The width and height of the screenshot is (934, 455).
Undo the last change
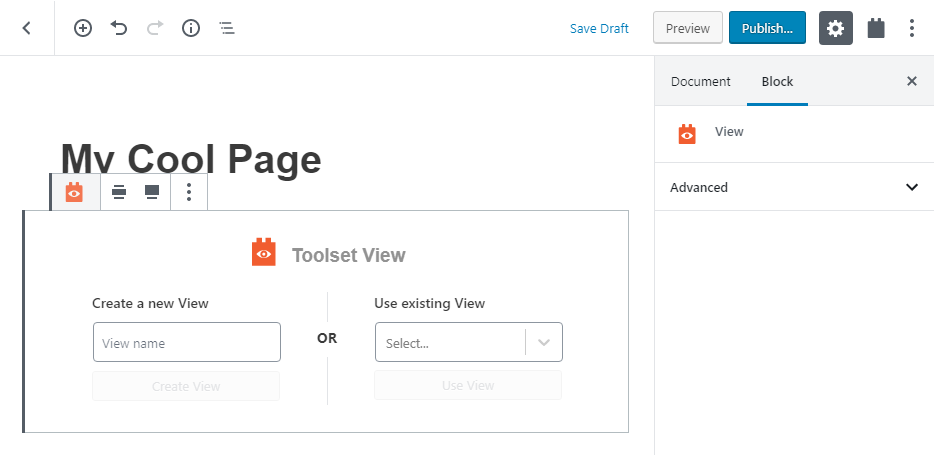[119, 28]
